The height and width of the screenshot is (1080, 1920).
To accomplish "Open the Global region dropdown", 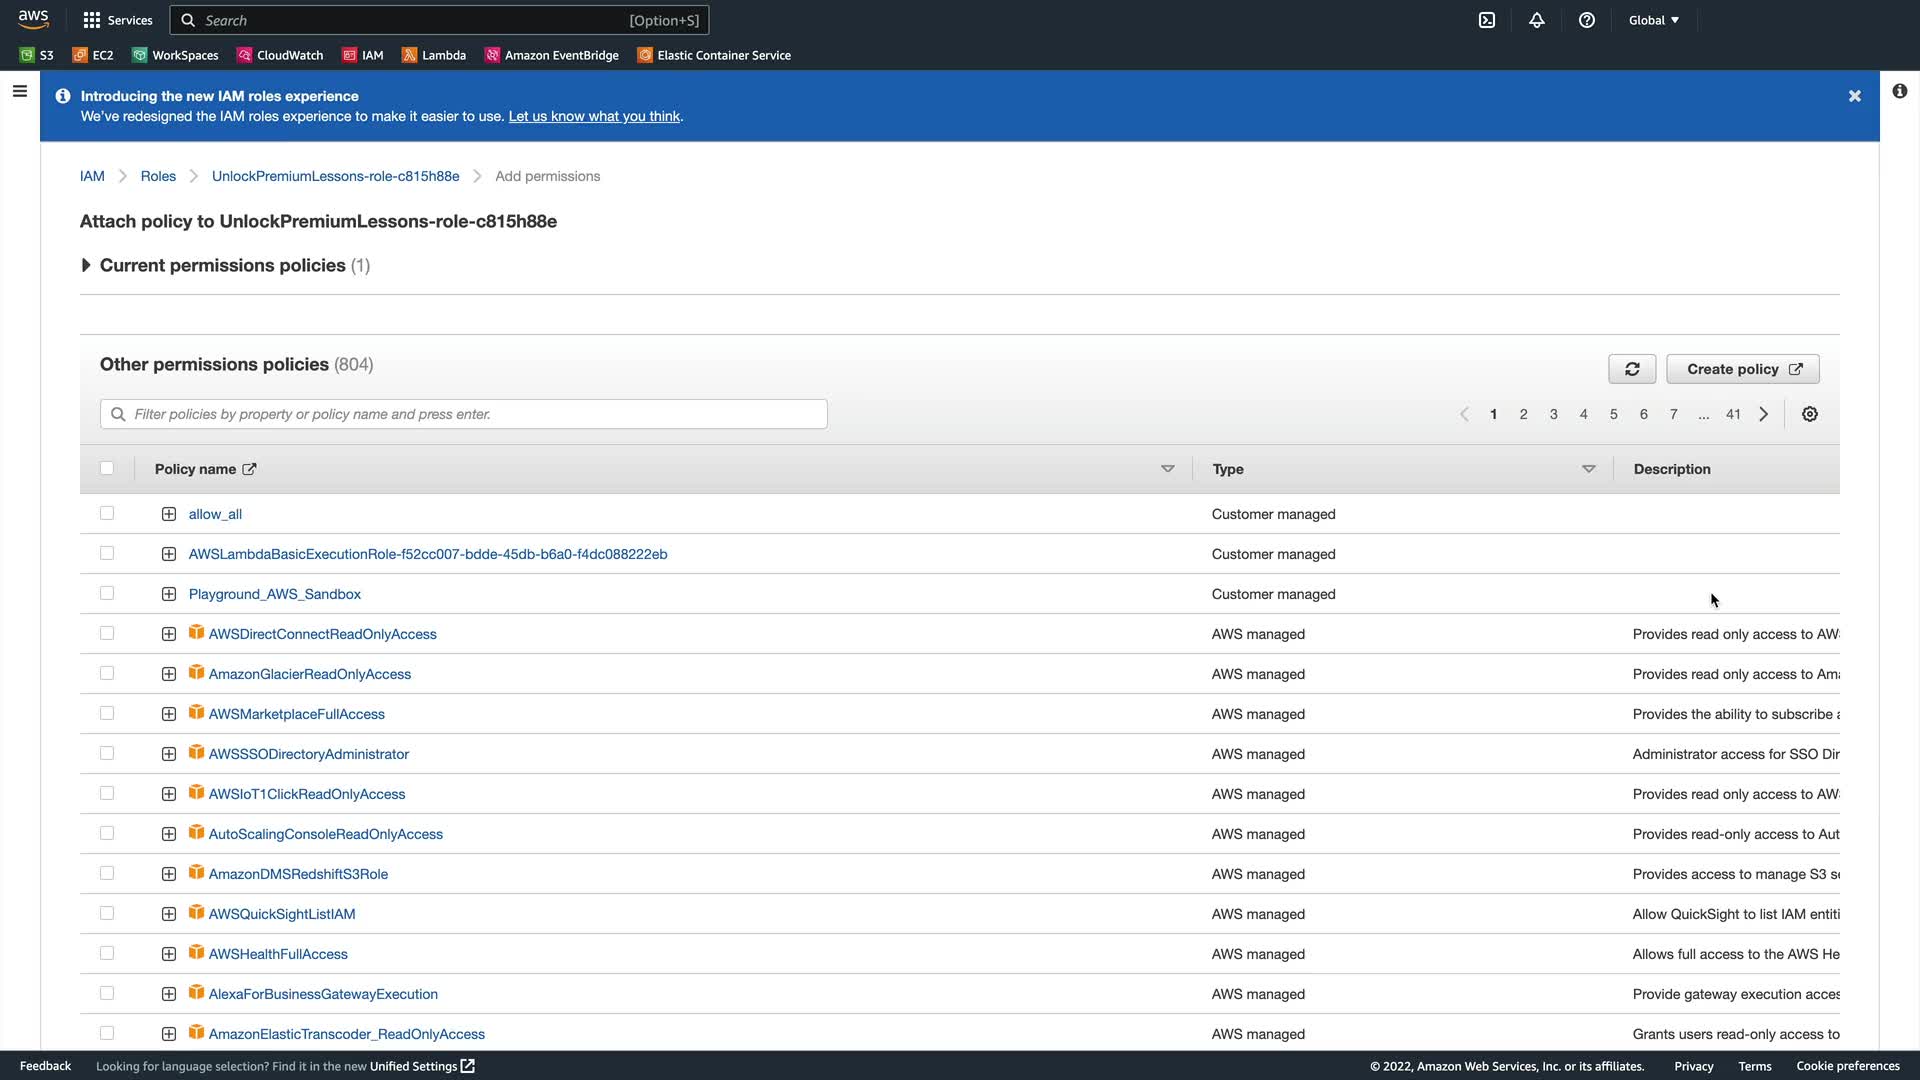I will [x=1654, y=20].
